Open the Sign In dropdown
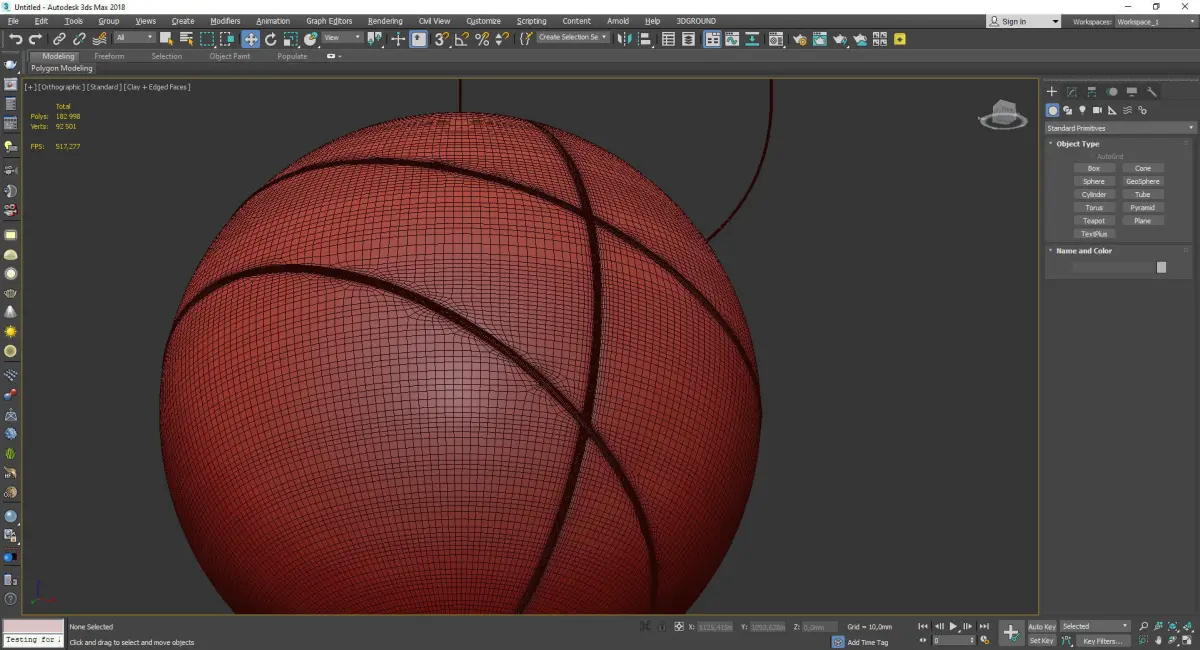1200x650 pixels. point(1023,21)
